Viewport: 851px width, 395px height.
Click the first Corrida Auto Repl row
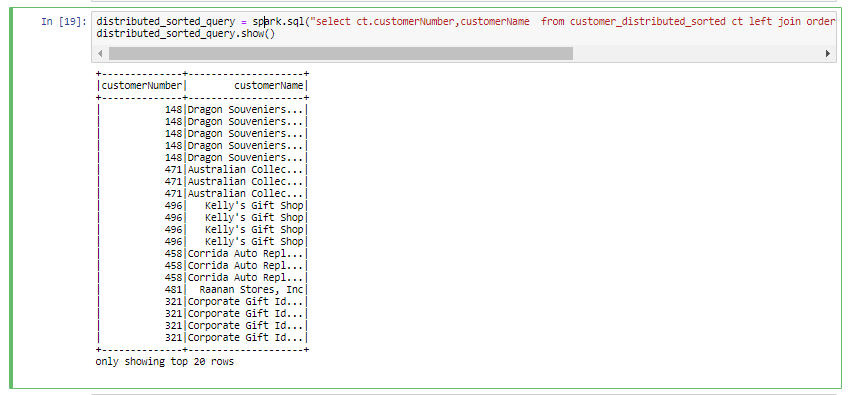tap(201, 253)
